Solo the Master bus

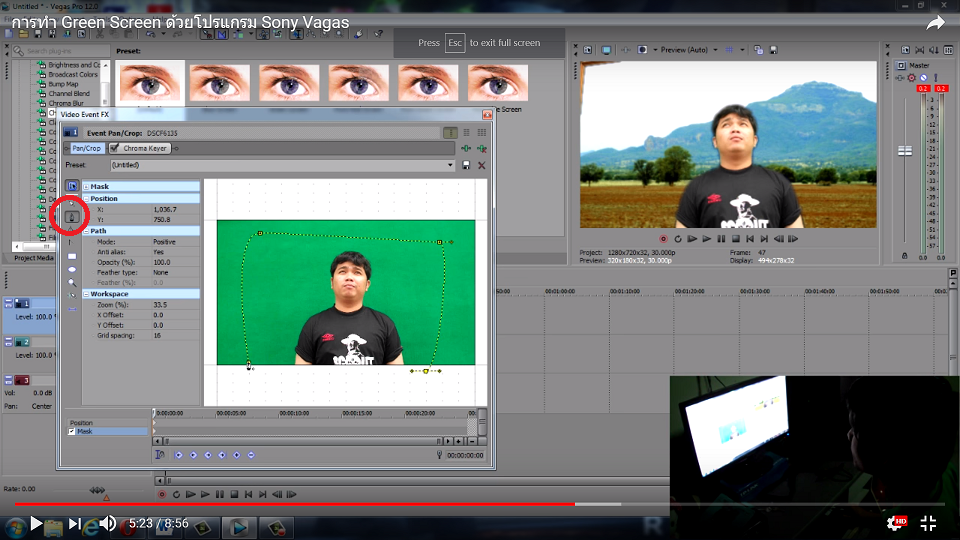(936, 78)
